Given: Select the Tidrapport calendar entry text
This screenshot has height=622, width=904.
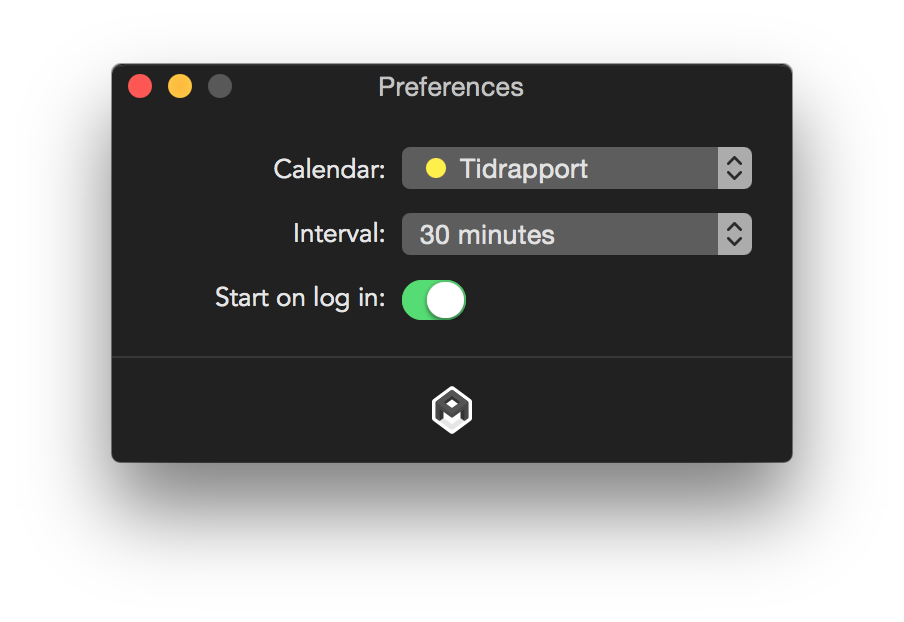Looking at the screenshot, I should coord(523,168).
